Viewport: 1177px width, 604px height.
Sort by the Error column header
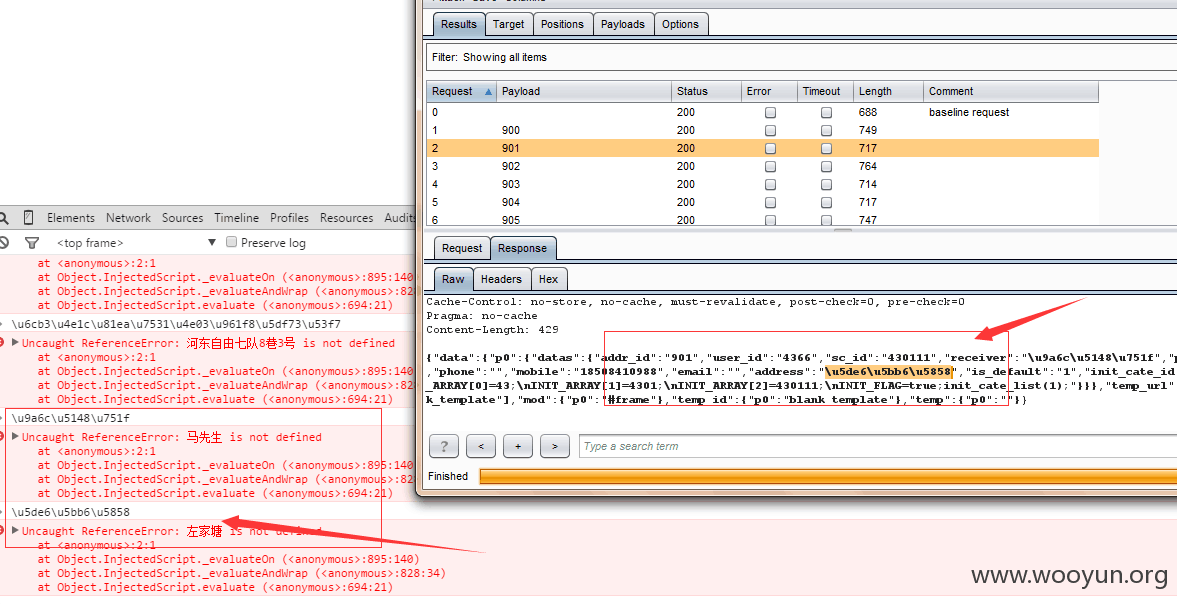pyautogui.click(x=769, y=92)
